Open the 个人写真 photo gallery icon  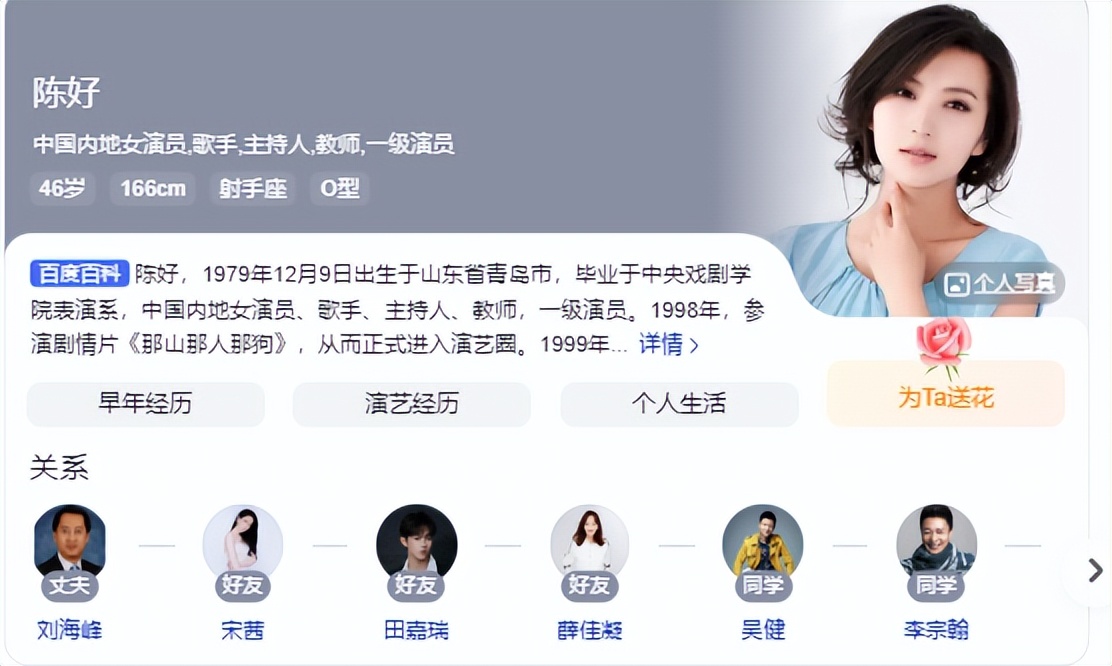coord(957,284)
